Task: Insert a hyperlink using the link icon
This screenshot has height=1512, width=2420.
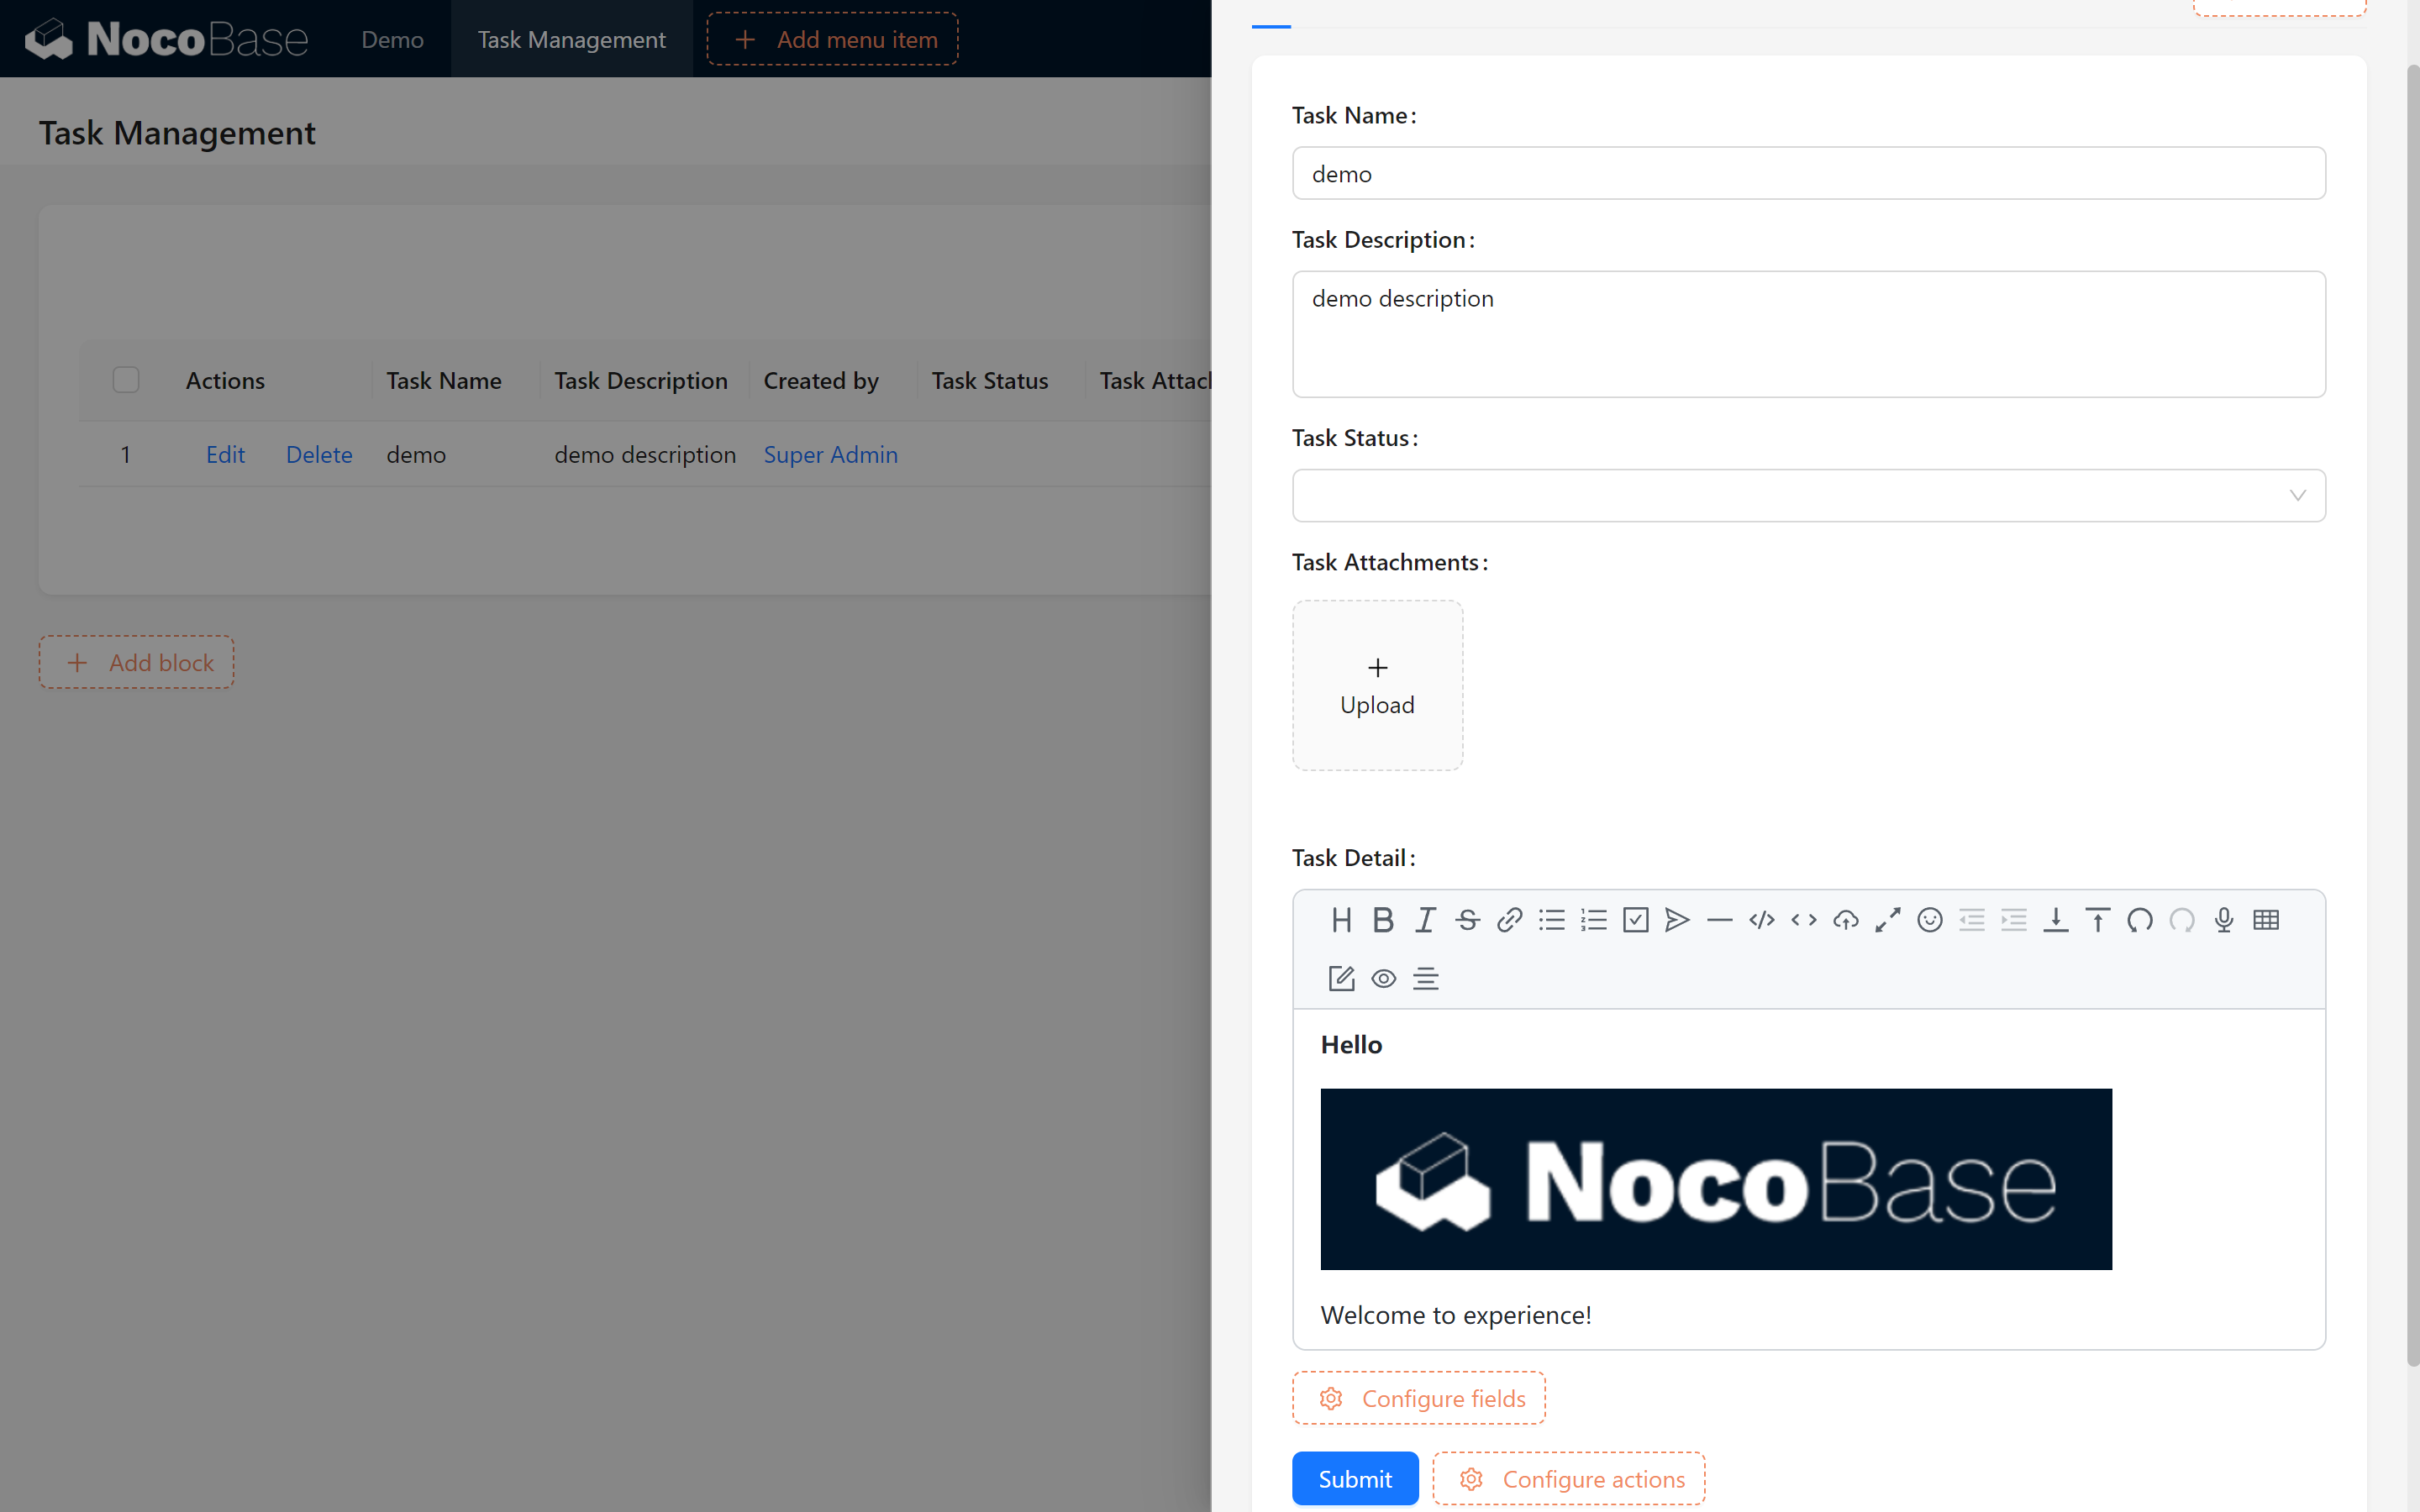Action: (1509, 920)
